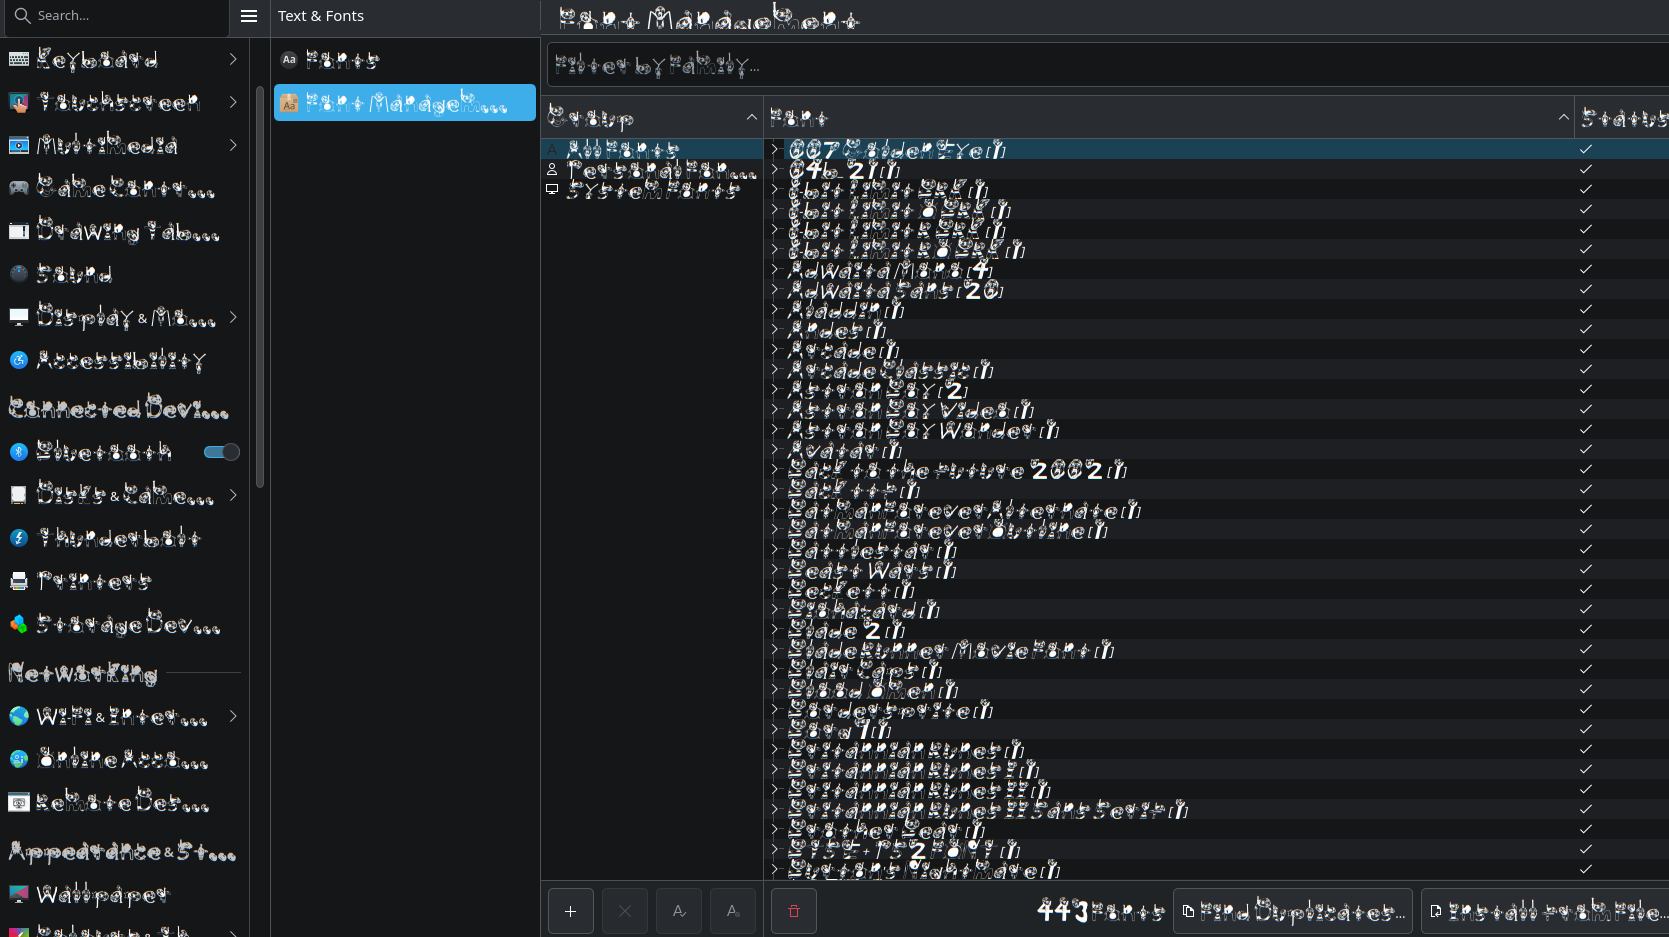Select the Font Management page
The height and width of the screenshot is (937, 1669).
click(405, 103)
